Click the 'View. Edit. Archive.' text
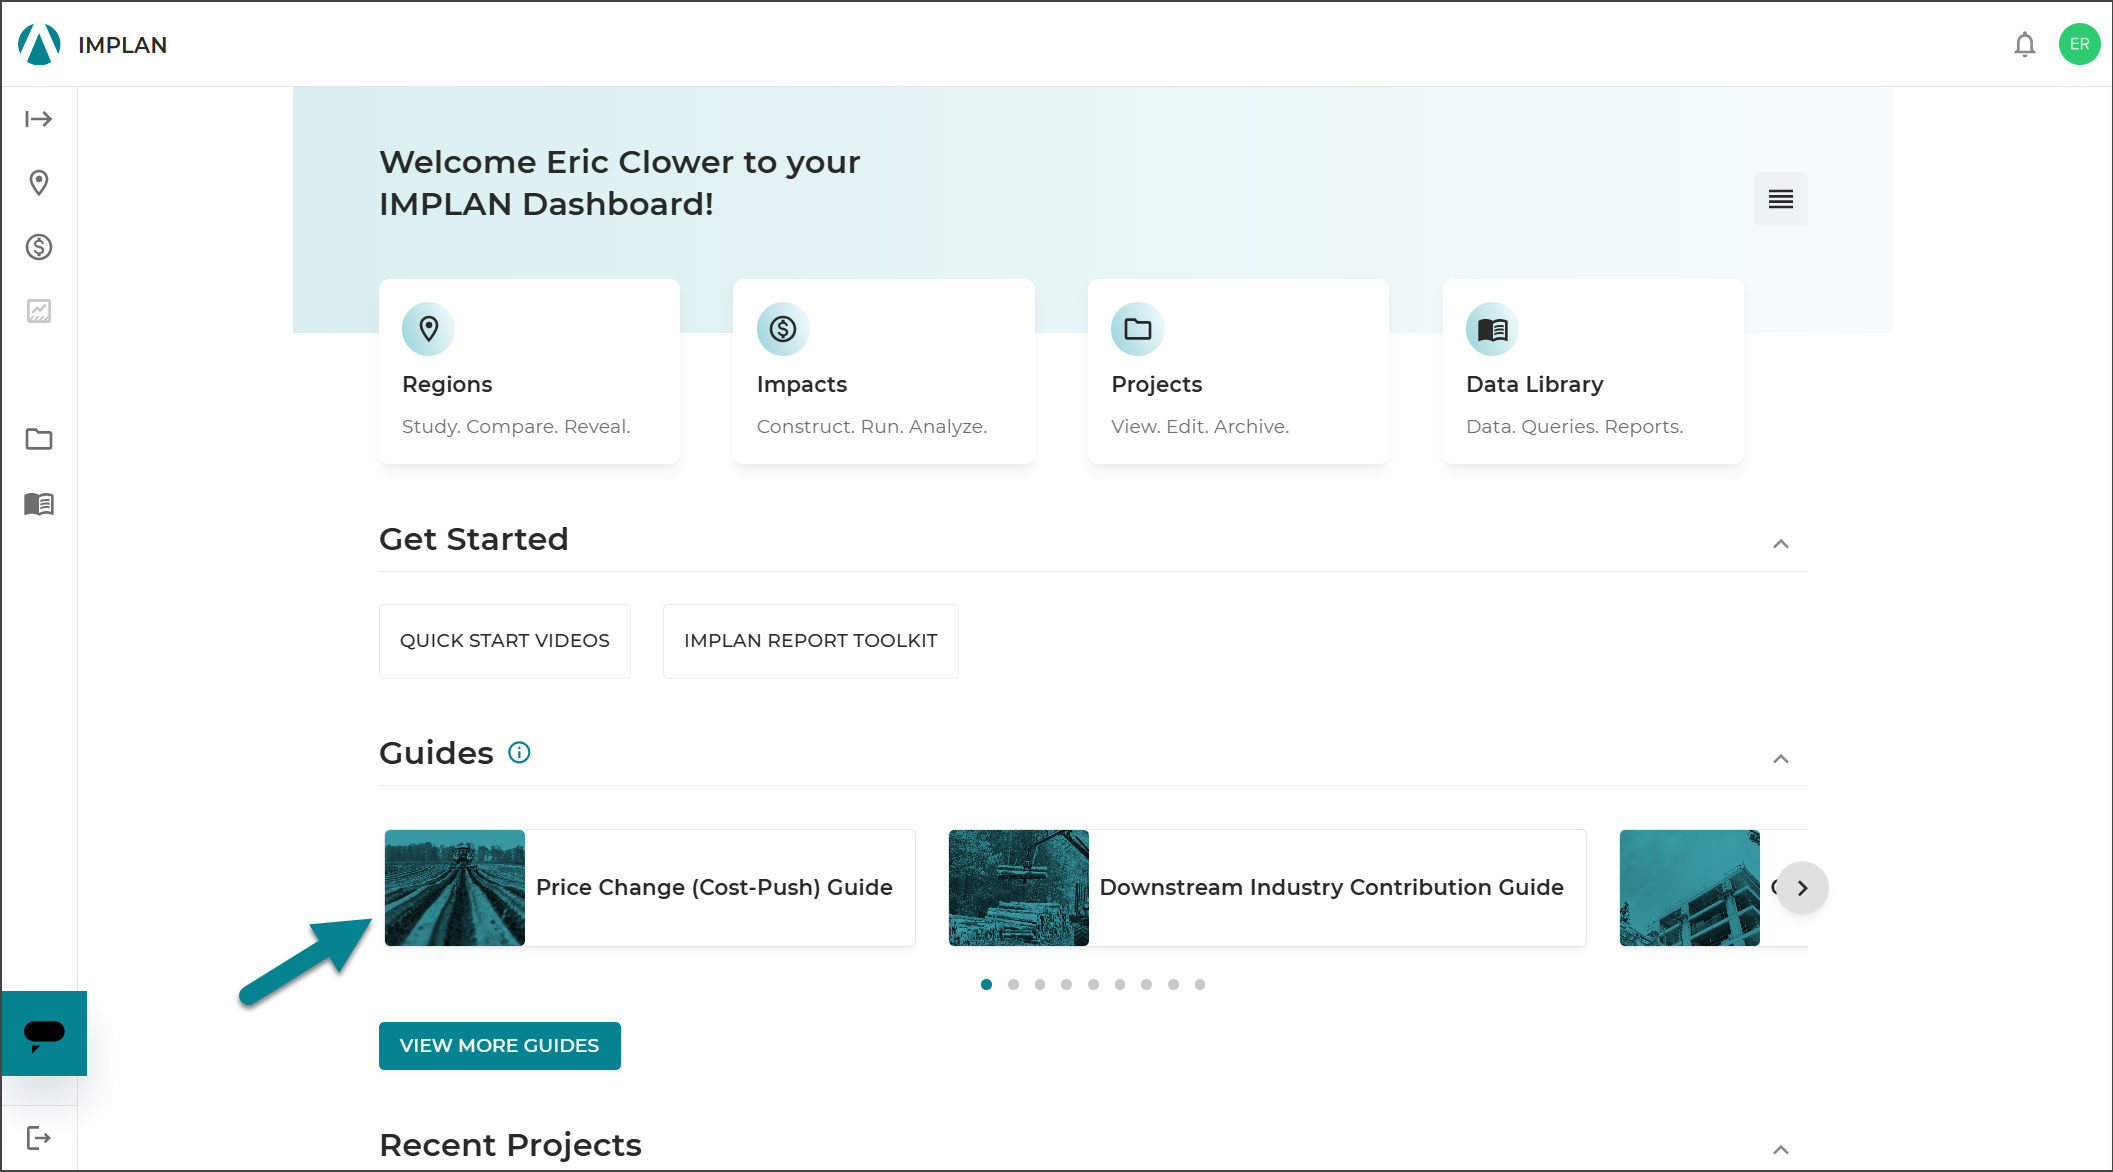Image resolution: width=2113 pixels, height=1172 pixels. 1200,427
